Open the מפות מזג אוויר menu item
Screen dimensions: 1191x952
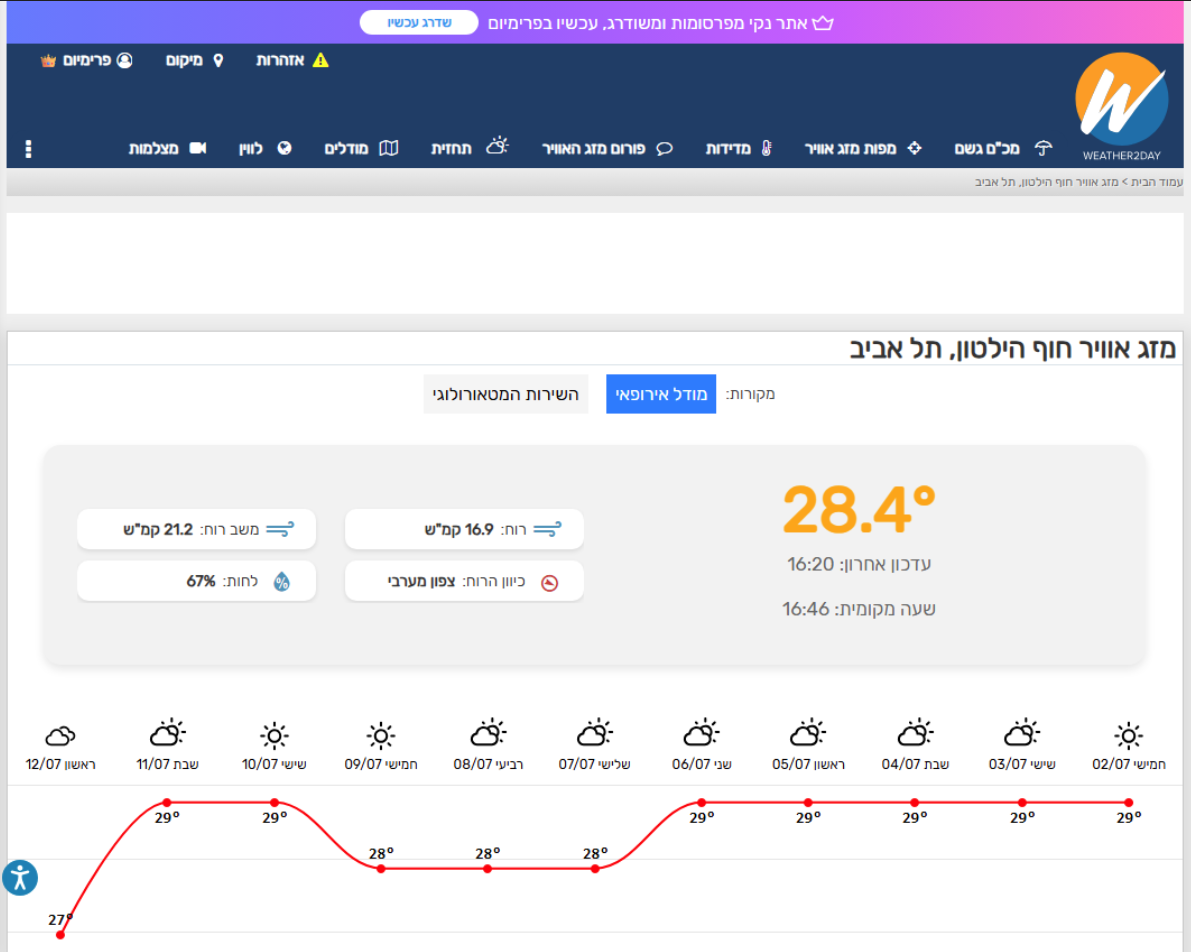851,149
